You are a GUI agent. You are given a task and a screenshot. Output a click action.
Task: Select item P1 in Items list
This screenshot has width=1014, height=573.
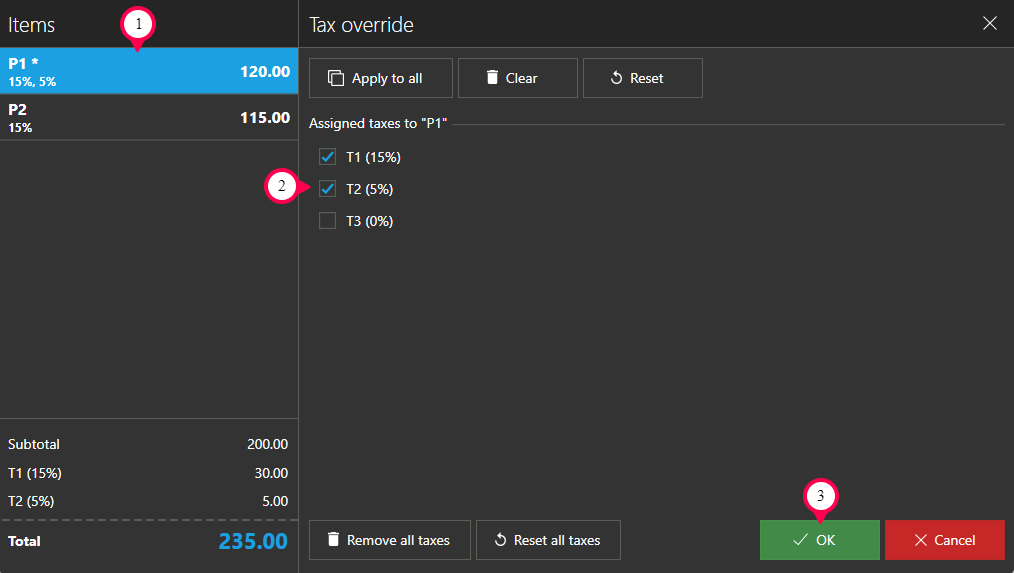[149, 70]
